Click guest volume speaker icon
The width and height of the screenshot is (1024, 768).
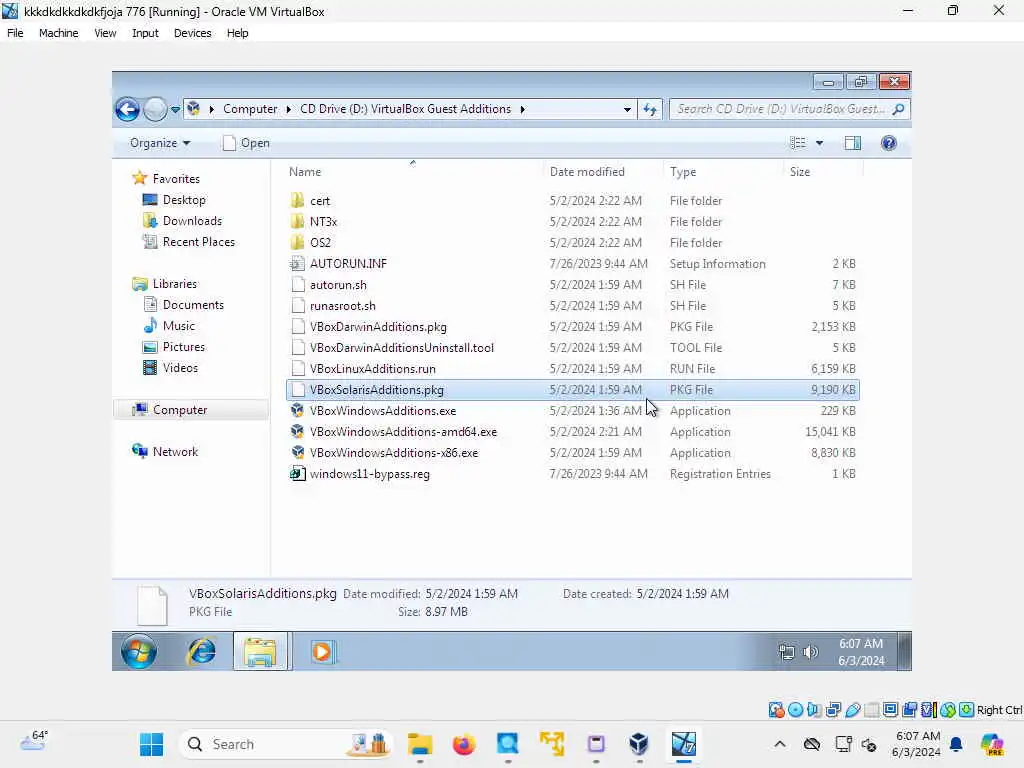[x=810, y=652]
